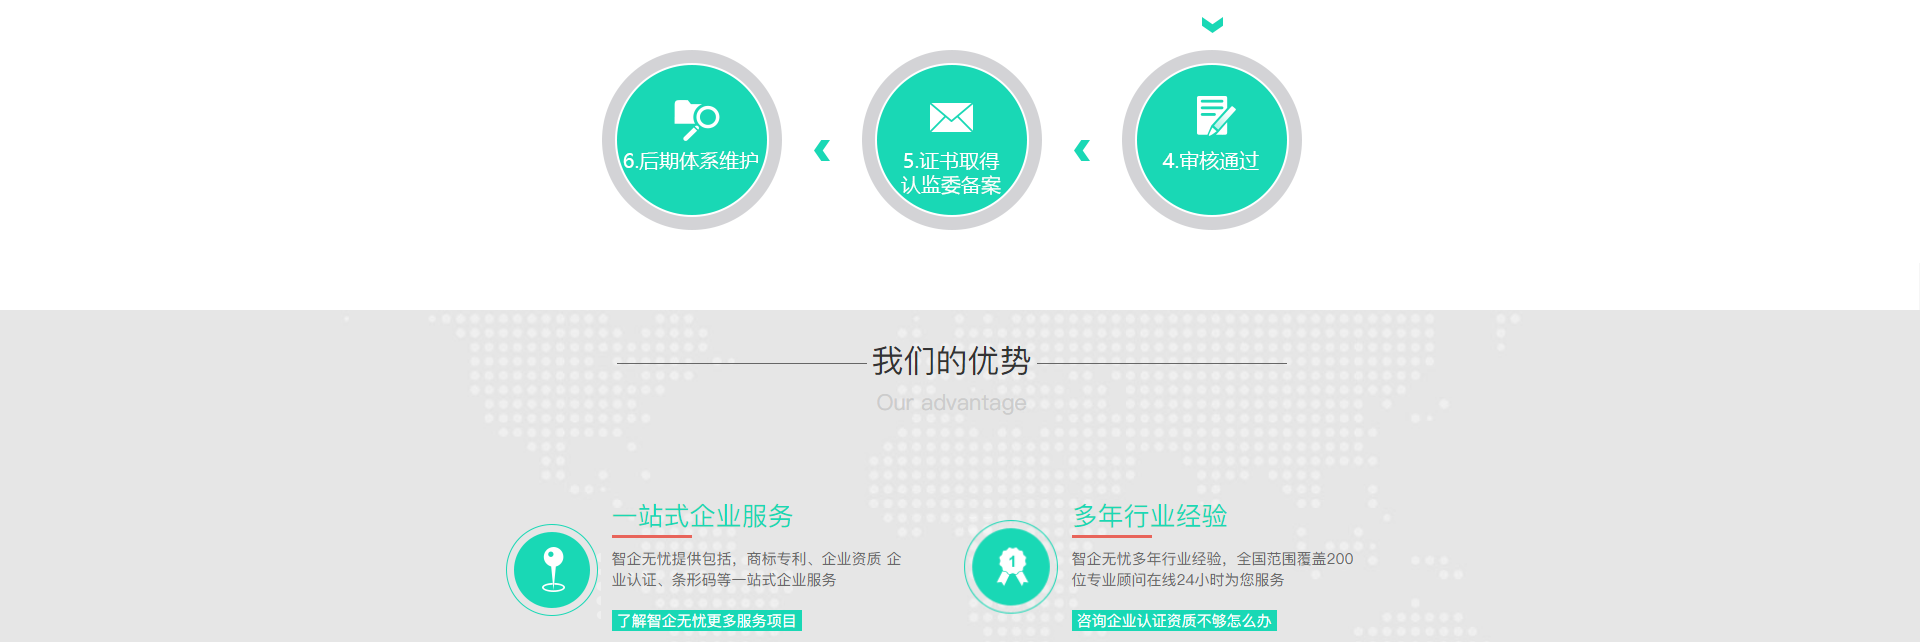Screen dimensions: 1920x642
Task: Select the 5.证书取得 认监委备案 step label
Action: pyautogui.click(x=951, y=173)
